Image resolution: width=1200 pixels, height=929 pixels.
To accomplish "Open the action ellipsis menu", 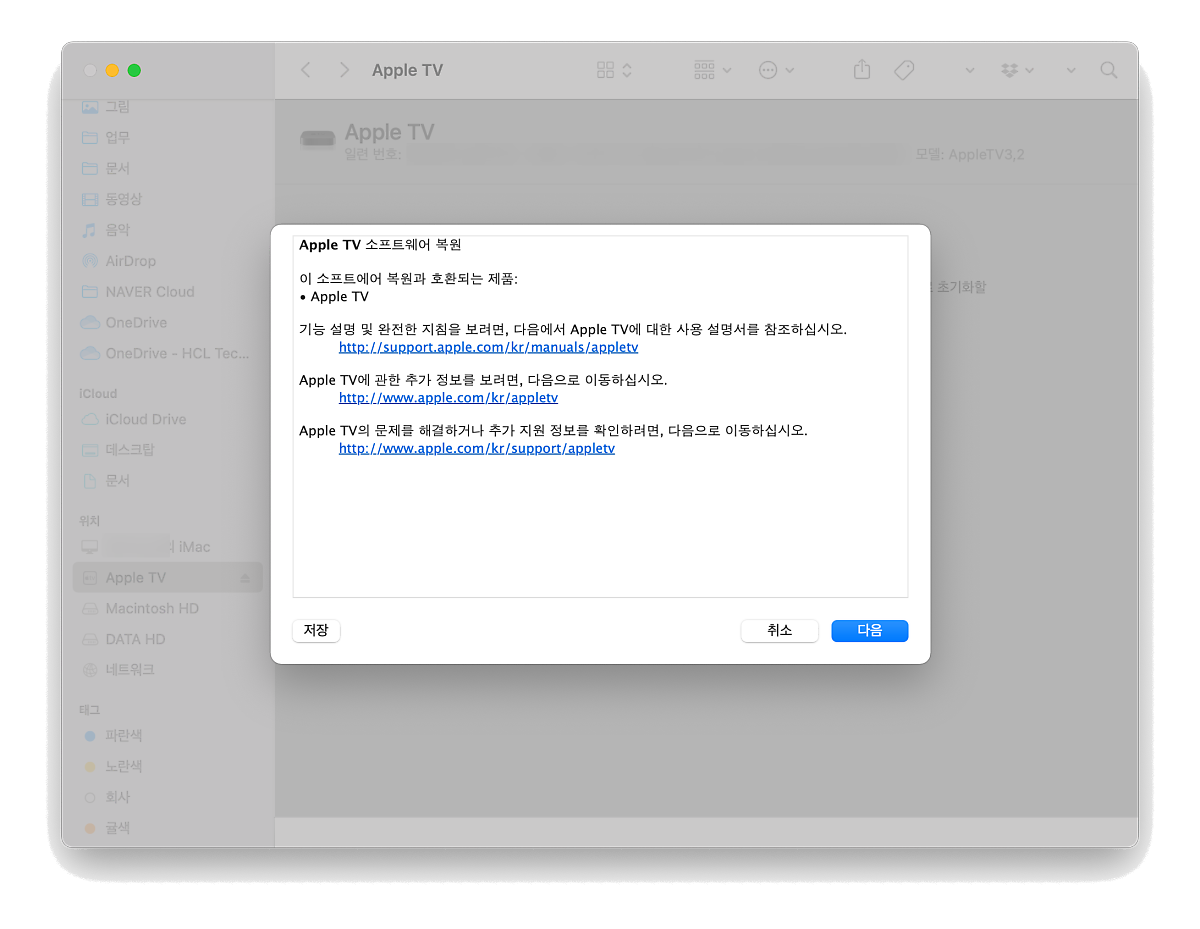I will 776,70.
